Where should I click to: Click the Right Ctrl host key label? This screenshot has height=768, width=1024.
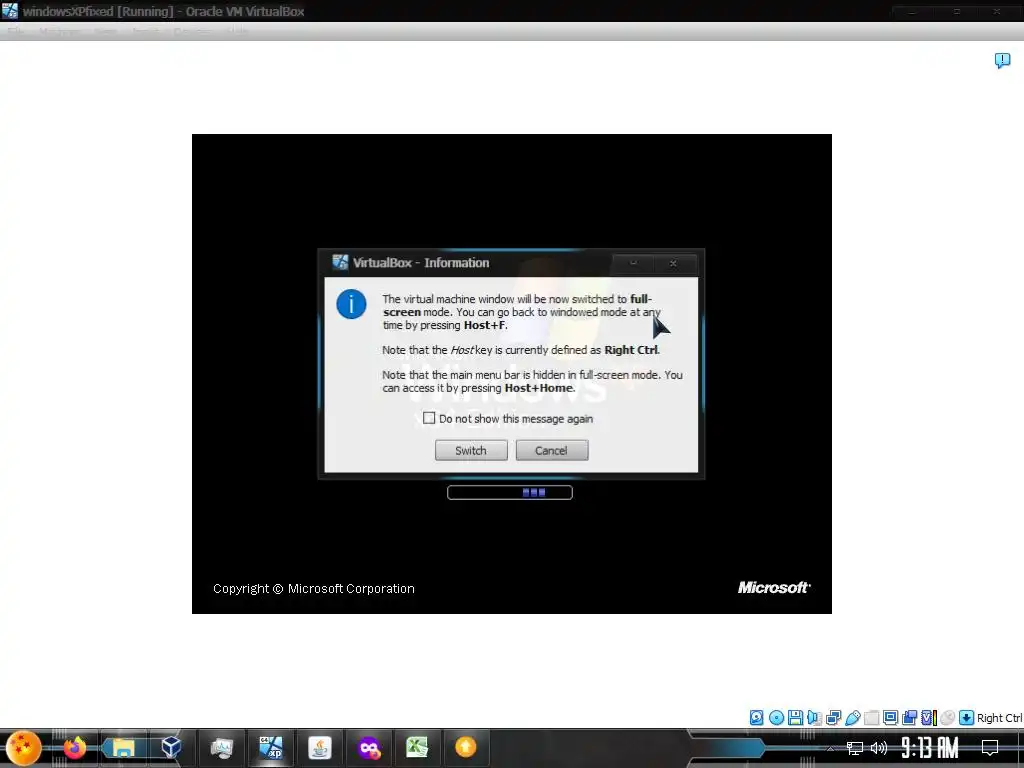[x=1000, y=718]
